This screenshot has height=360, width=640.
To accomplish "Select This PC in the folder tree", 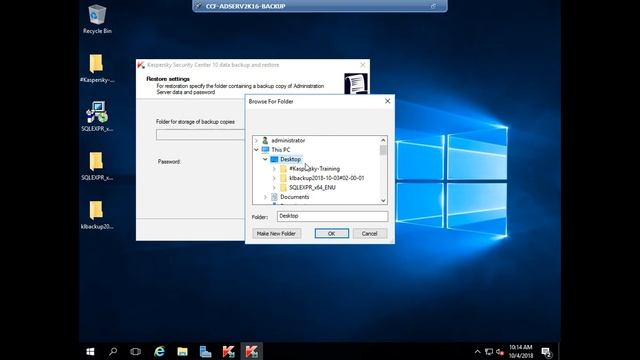I will (280, 150).
